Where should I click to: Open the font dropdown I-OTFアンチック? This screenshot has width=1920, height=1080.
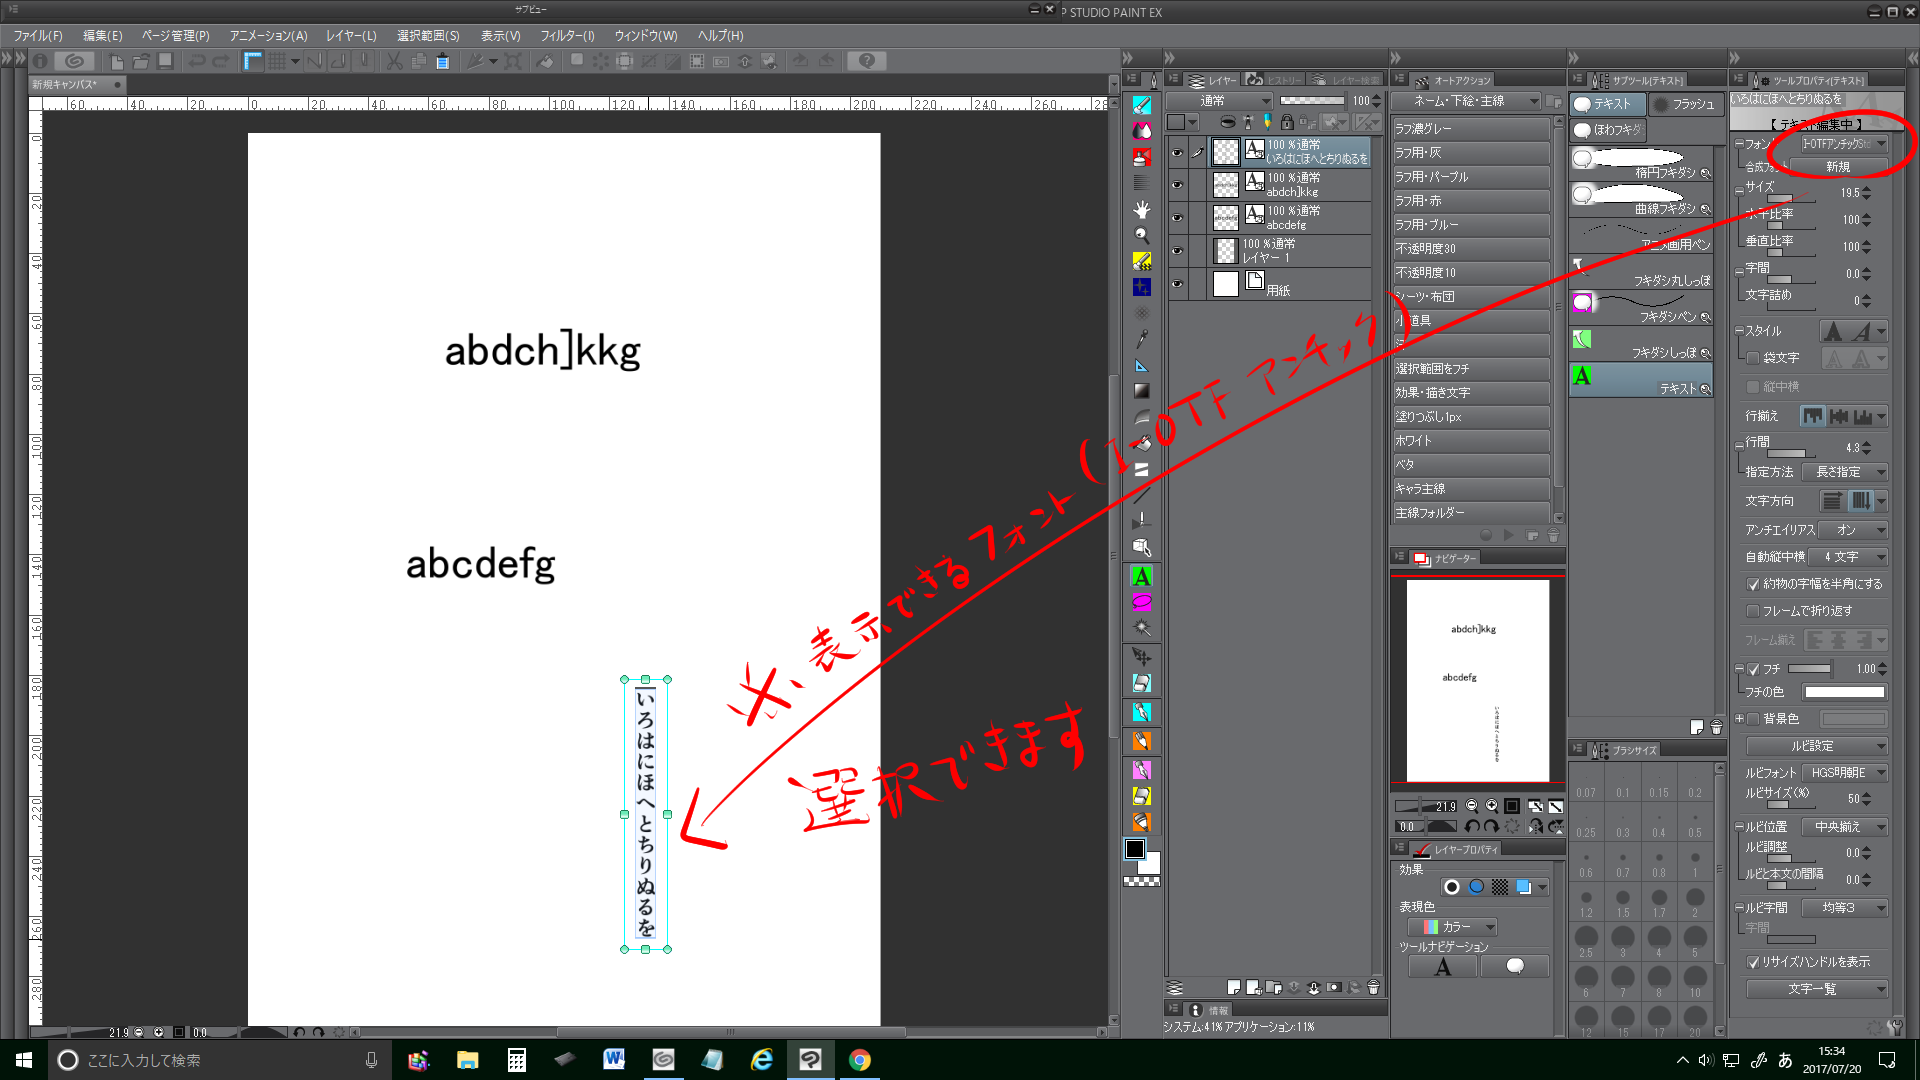tap(1843, 144)
